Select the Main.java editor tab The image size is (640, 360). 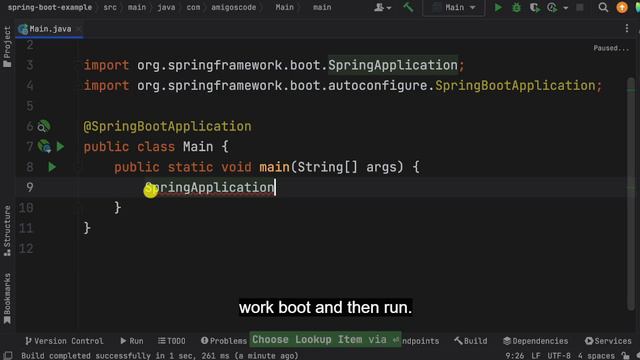tap(50, 29)
